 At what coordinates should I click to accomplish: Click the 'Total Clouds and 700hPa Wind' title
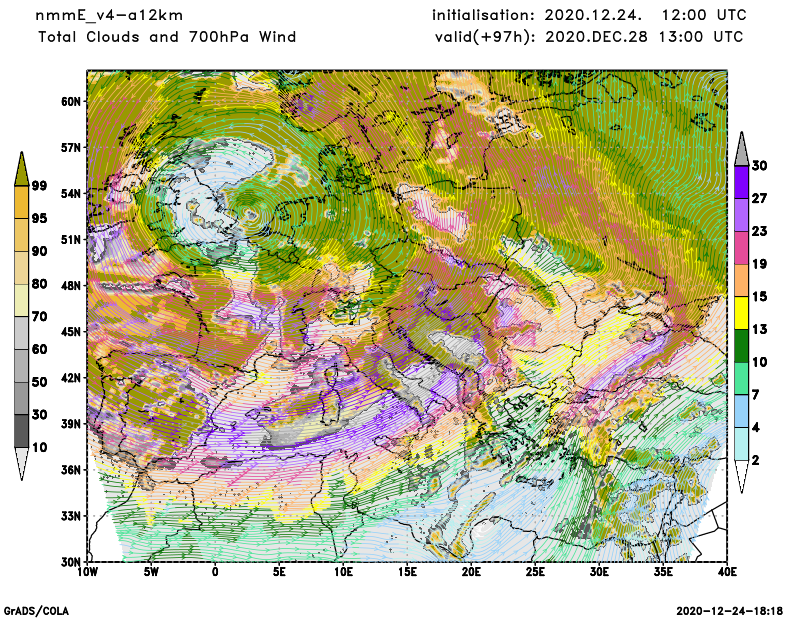coord(167,37)
